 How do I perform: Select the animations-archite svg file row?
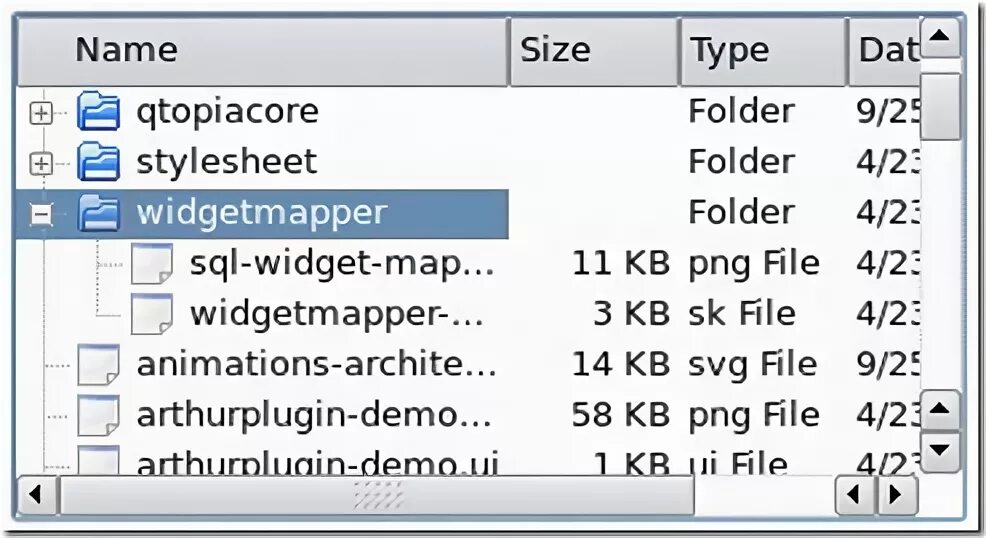pos(316,365)
